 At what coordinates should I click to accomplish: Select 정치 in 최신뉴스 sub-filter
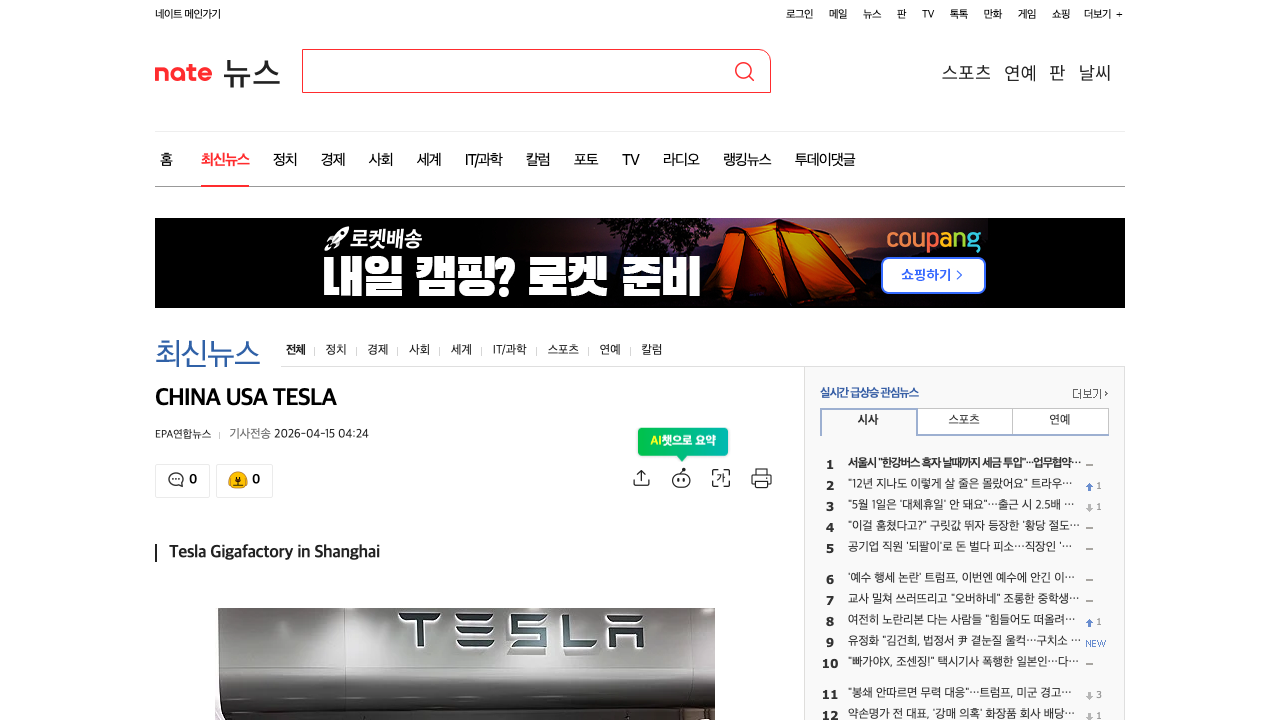tap(336, 350)
